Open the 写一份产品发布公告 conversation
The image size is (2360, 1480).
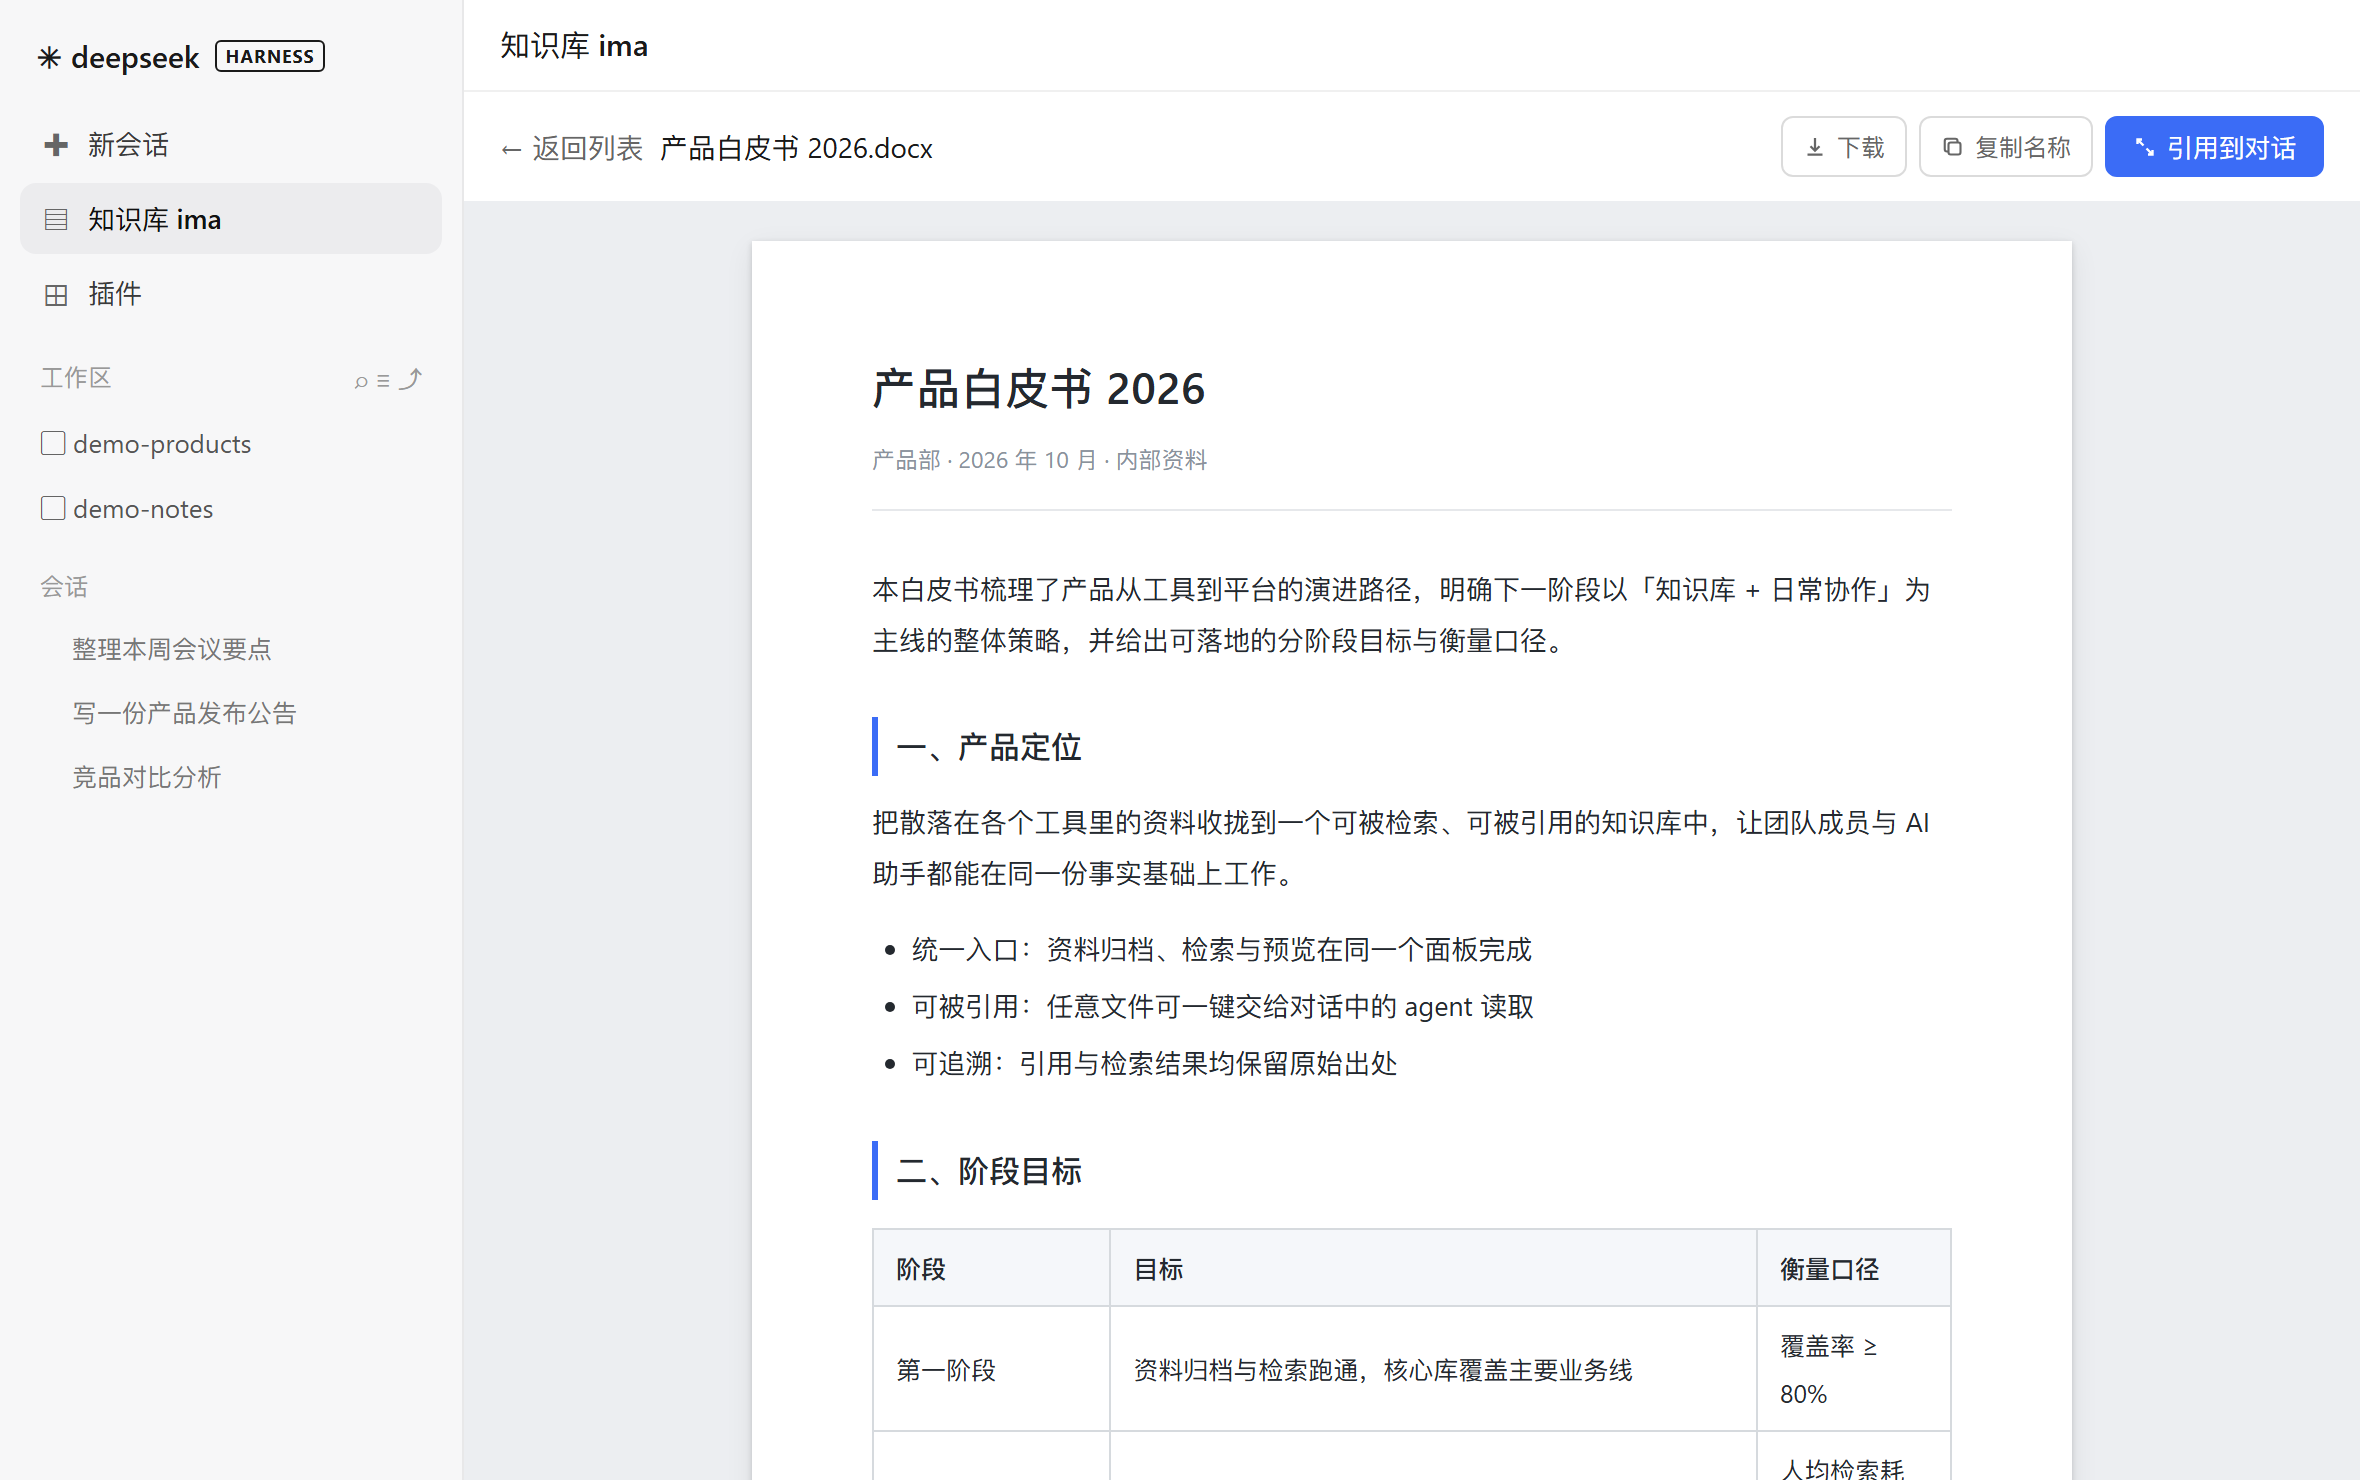[184, 713]
